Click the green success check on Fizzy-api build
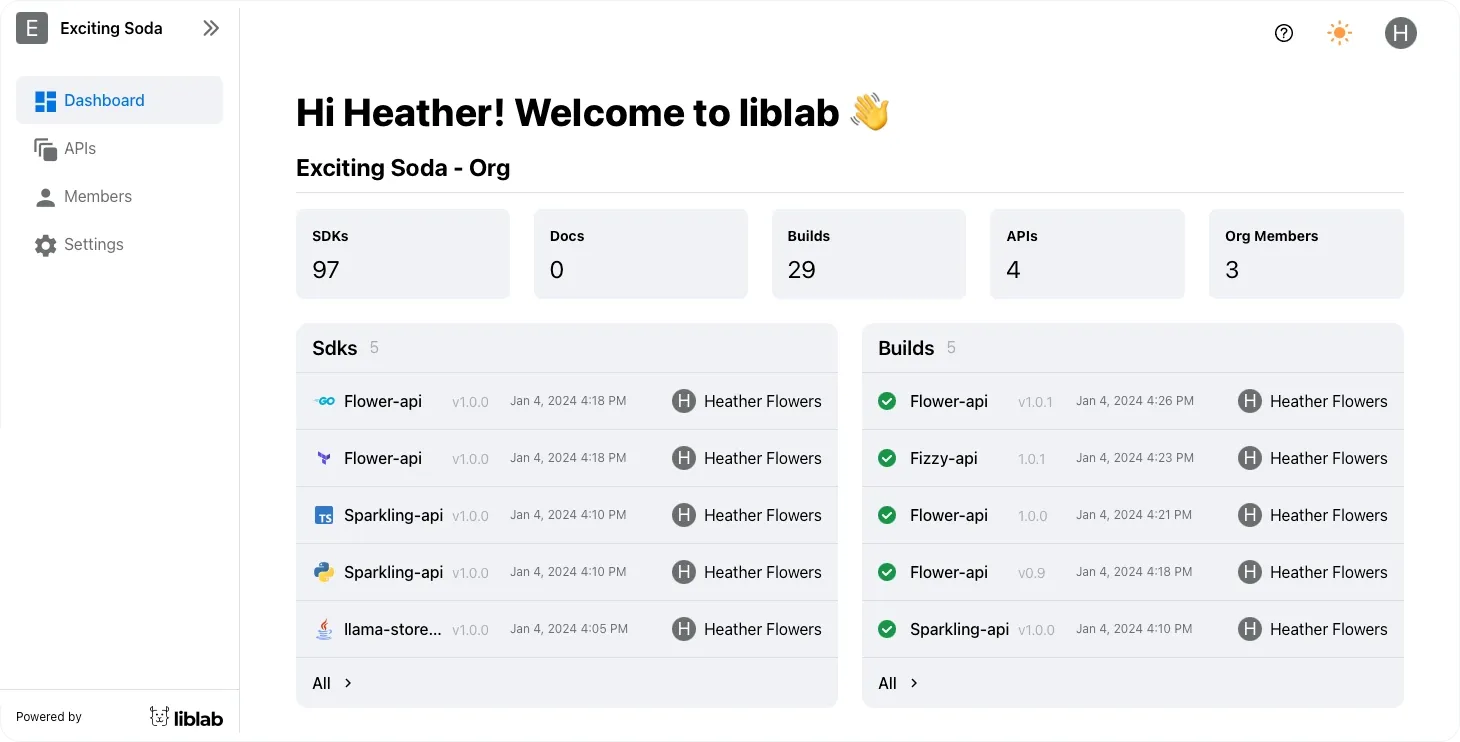This screenshot has height=742, width=1460. click(x=887, y=457)
